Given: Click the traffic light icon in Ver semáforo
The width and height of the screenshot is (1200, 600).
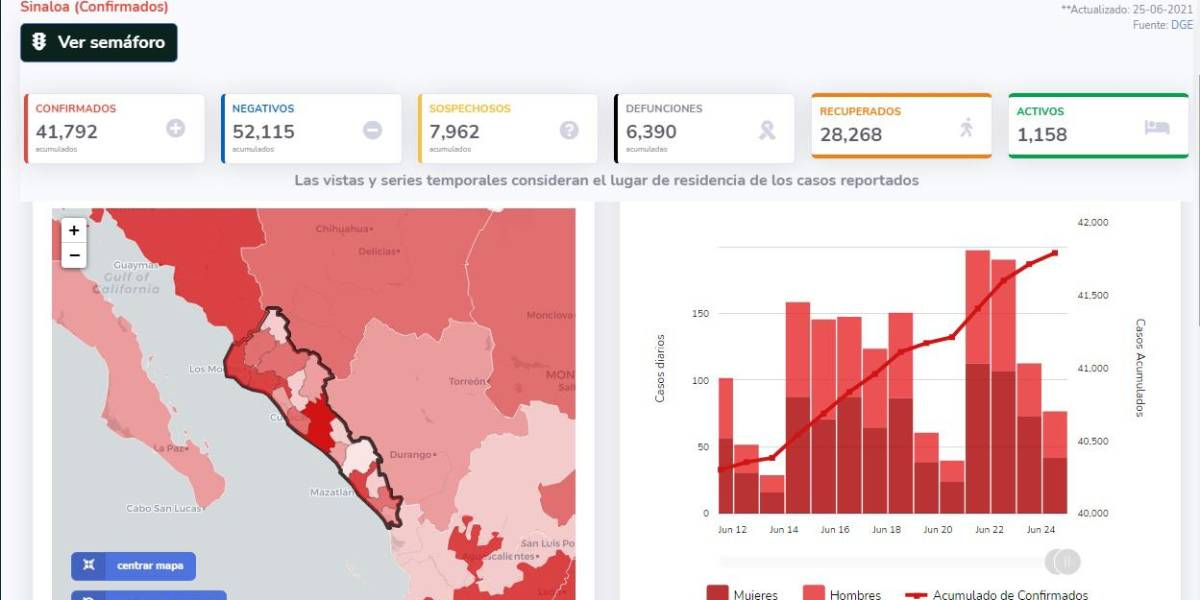Looking at the screenshot, I should [x=40, y=43].
